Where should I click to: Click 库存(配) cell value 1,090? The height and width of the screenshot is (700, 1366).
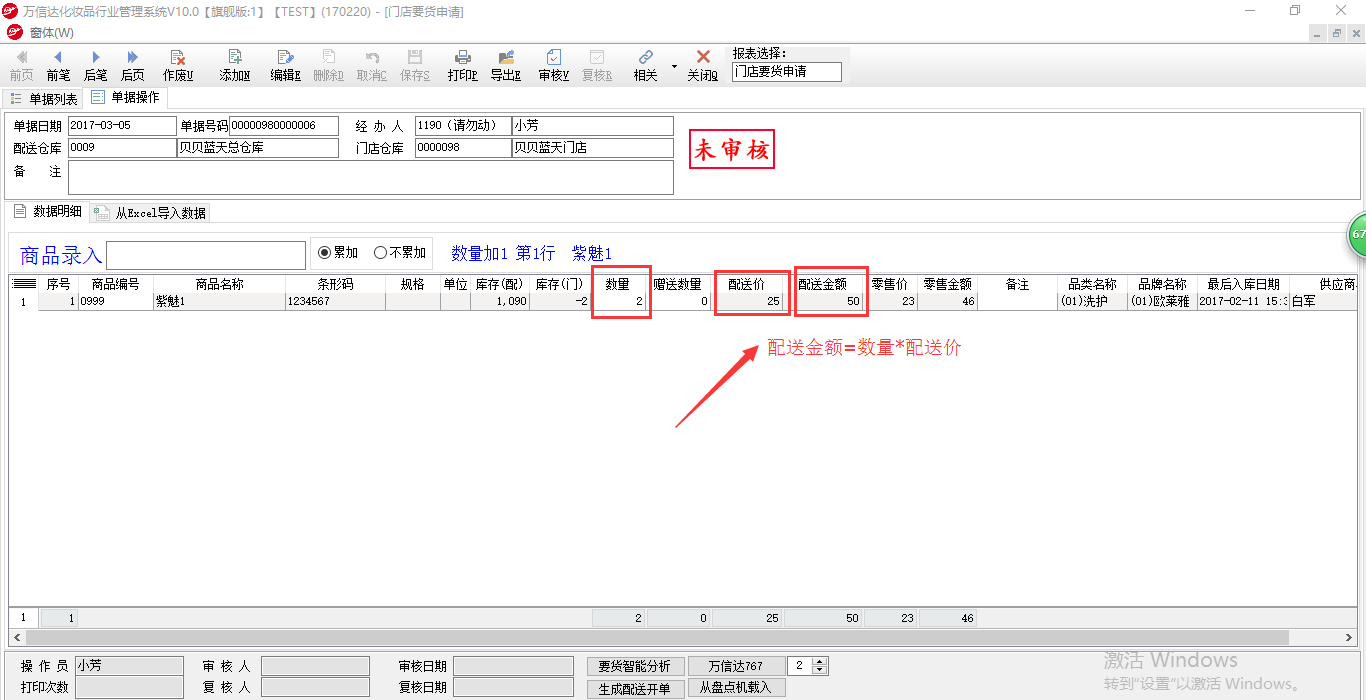pyautogui.click(x=500, y=301)
